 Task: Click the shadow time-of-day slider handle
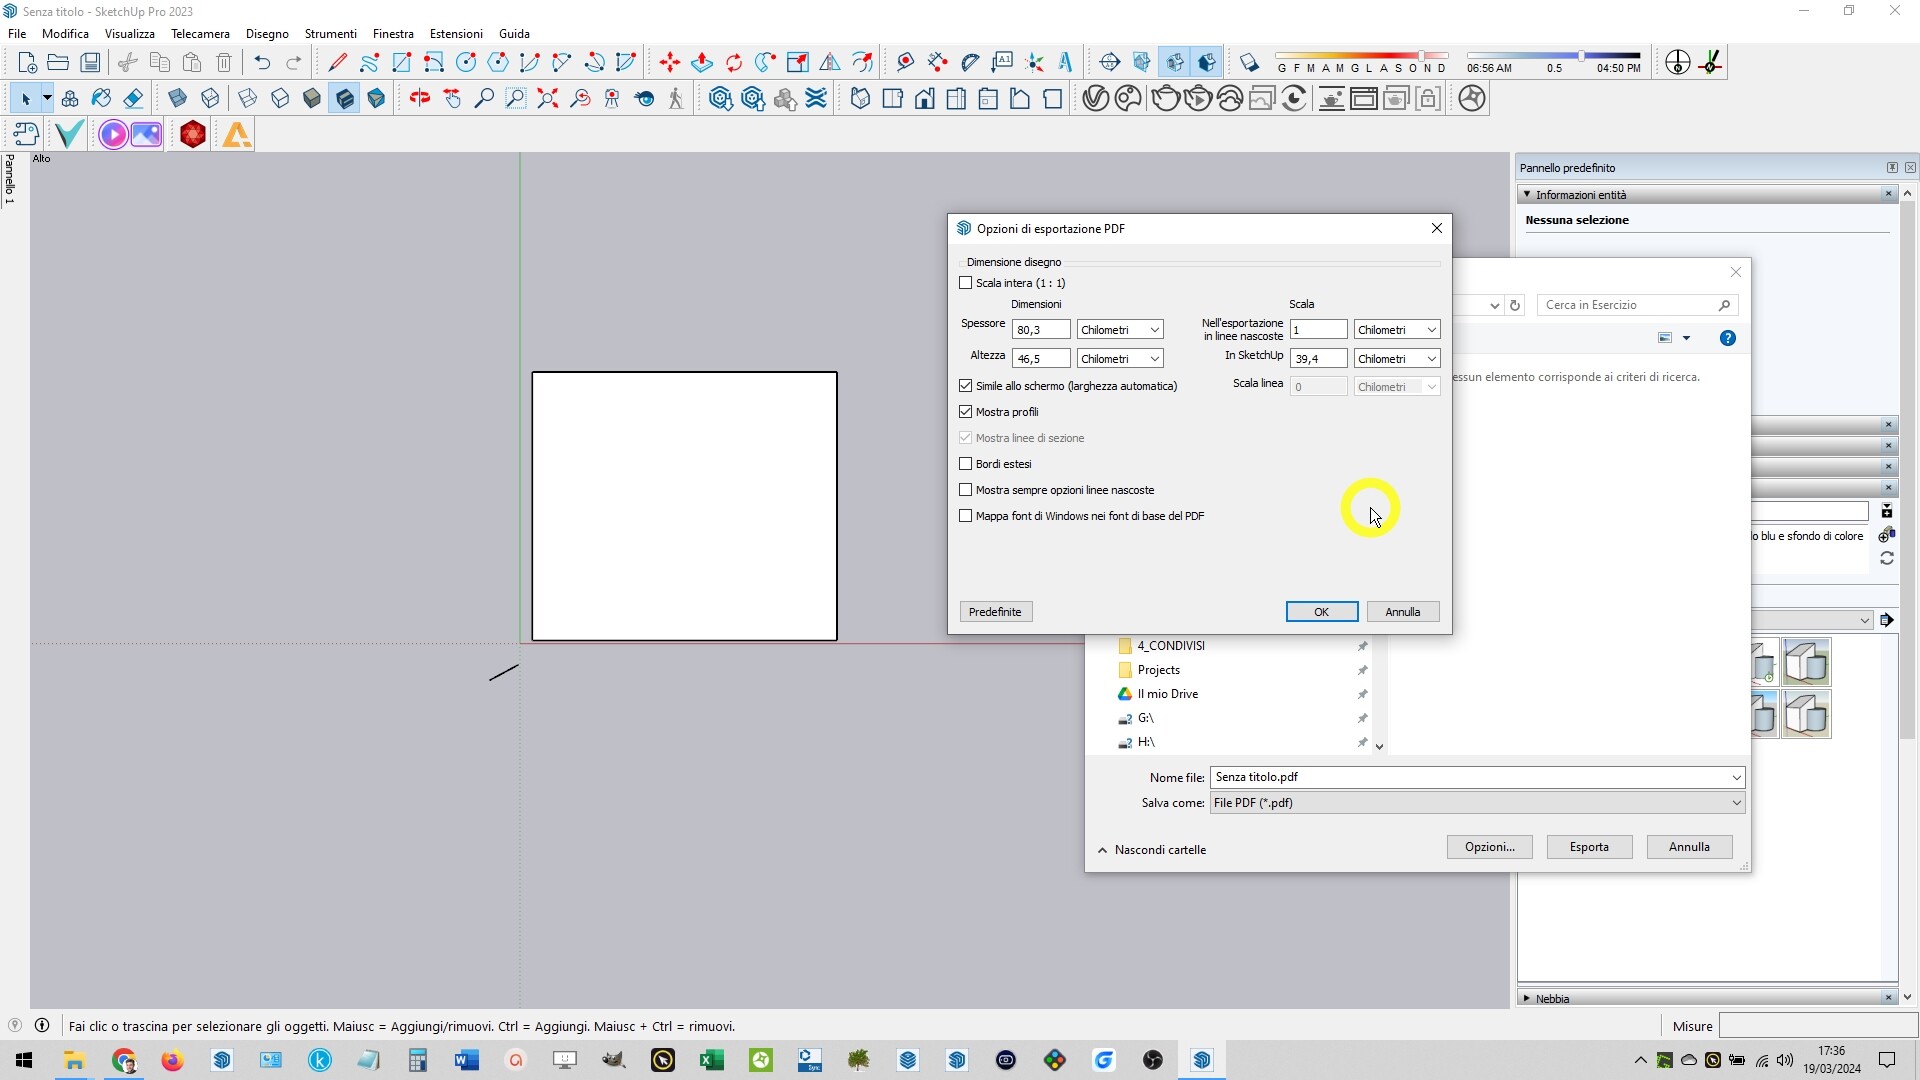pos(1581,56)
